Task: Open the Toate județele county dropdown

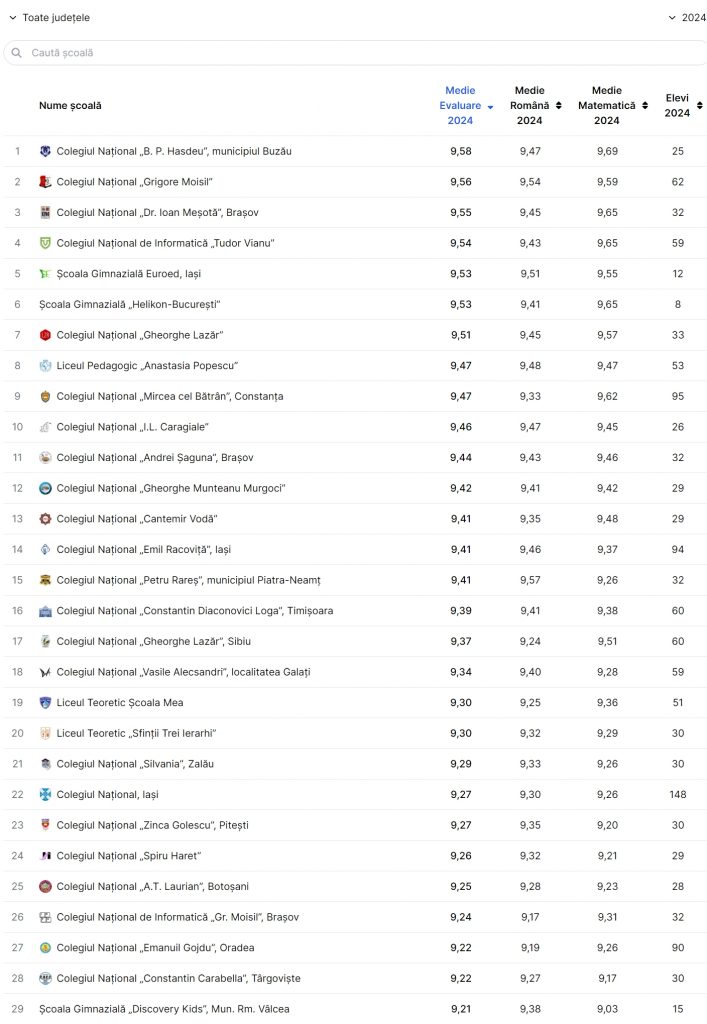Action: point(50,18)
